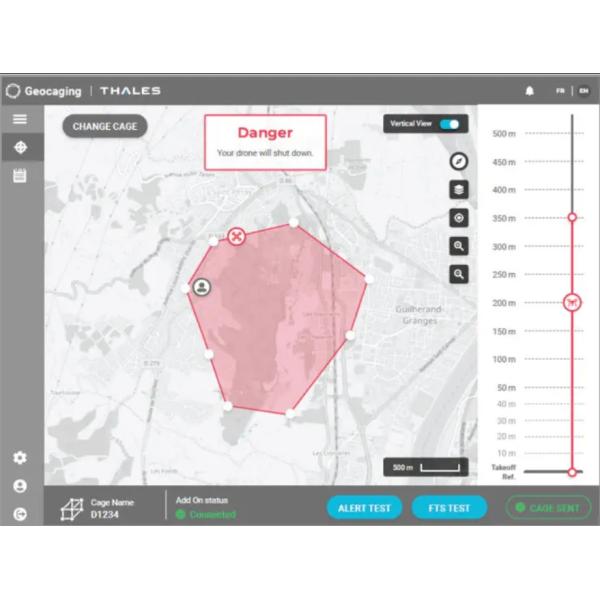This screenshot has width=600, height=600.
Task: Click the operator person marker on map
Action: [203, 288]
